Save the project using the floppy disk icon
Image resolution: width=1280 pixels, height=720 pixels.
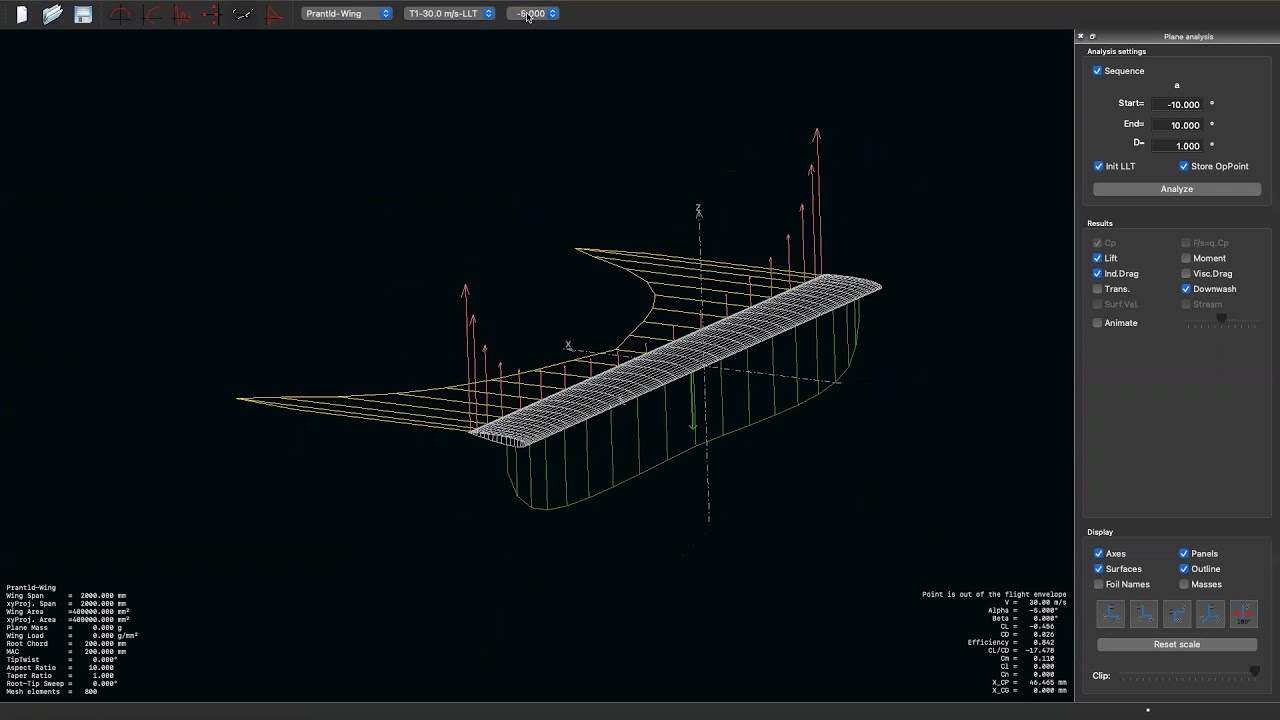(x=83, y=14)
